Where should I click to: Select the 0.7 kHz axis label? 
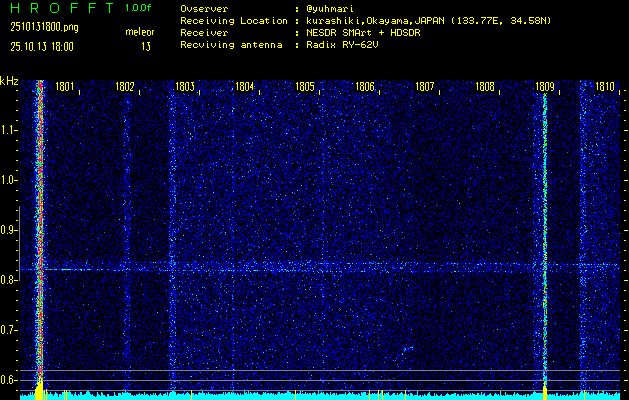coord(9,330)
